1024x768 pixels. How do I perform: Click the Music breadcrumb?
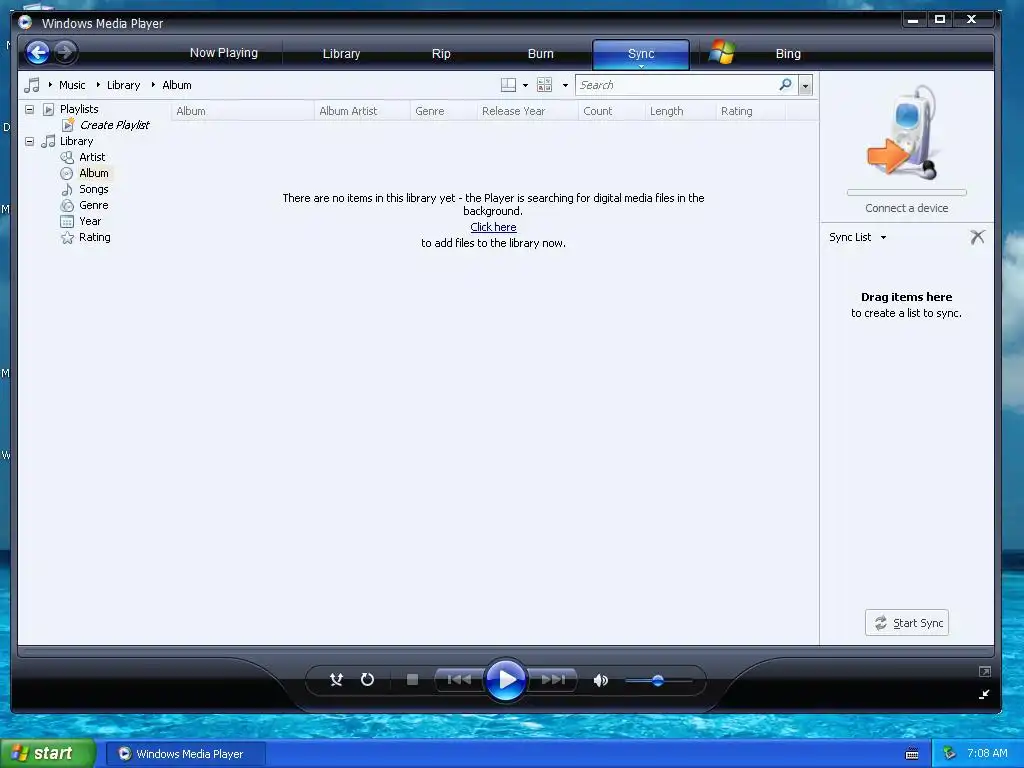tap(72, 85)
